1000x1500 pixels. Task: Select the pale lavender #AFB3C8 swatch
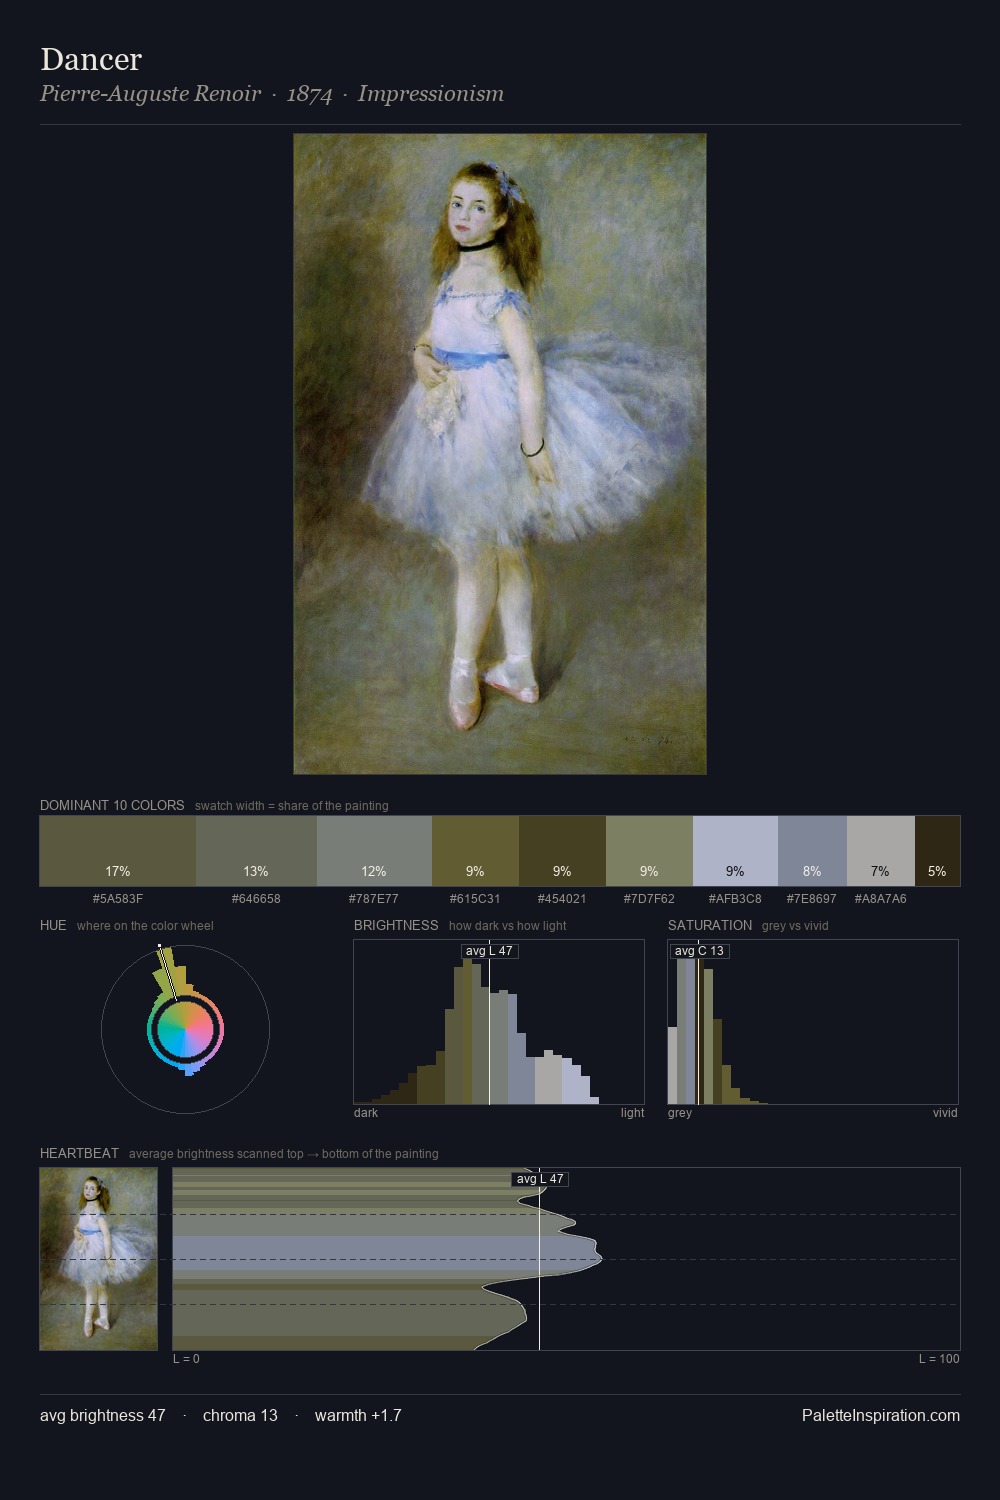point(735,851)
